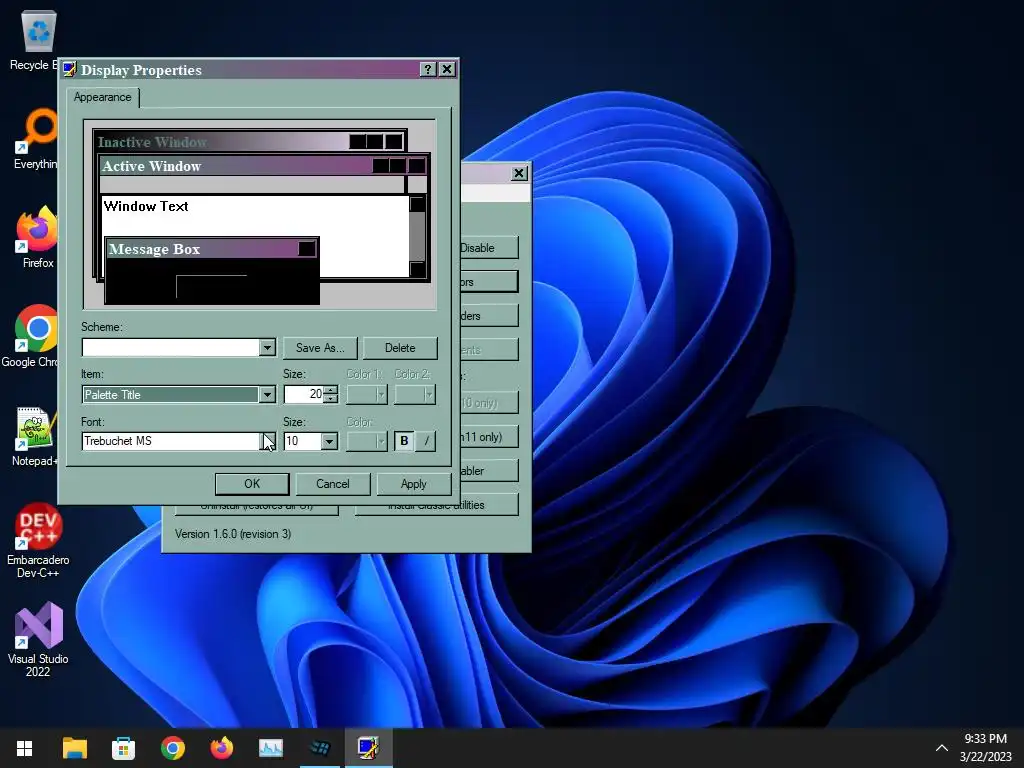
Task: Show hidden system tray icons chevron
Action: click(x=942, y=748)
